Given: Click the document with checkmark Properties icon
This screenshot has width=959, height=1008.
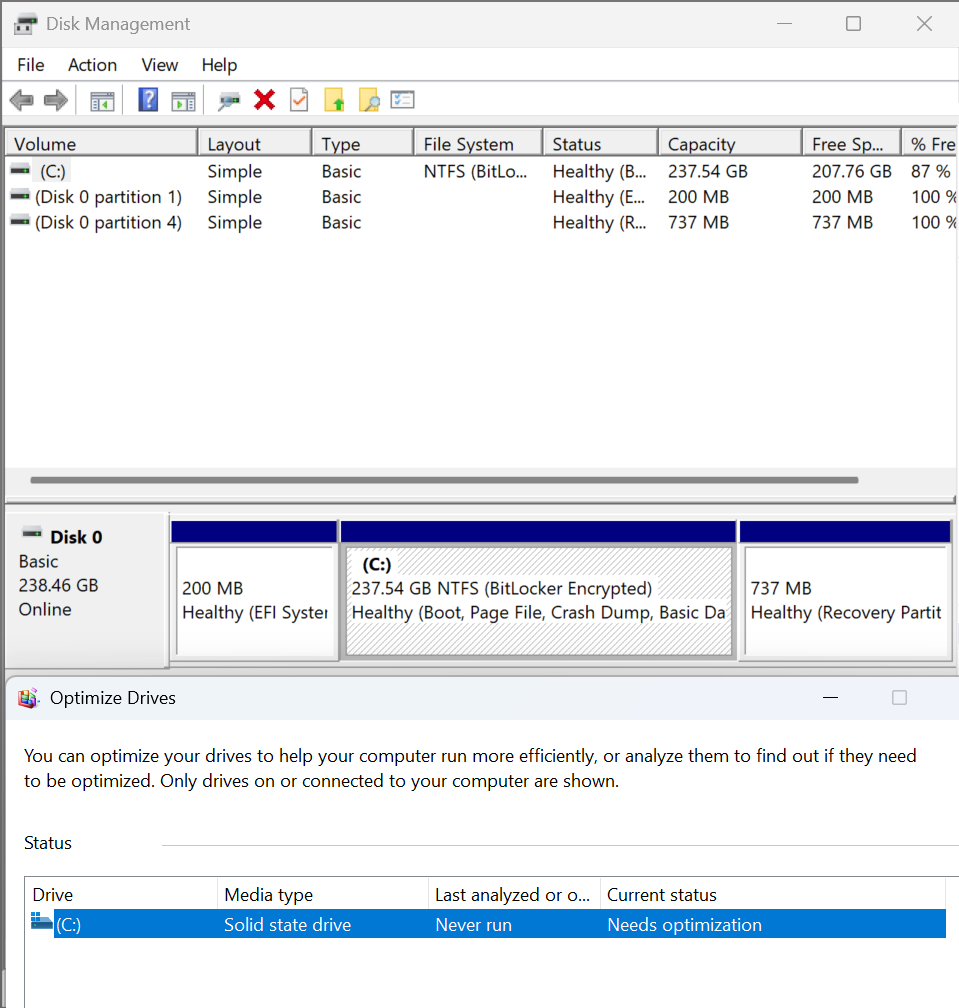Looking at the screenshot, I should click(299, 100).
